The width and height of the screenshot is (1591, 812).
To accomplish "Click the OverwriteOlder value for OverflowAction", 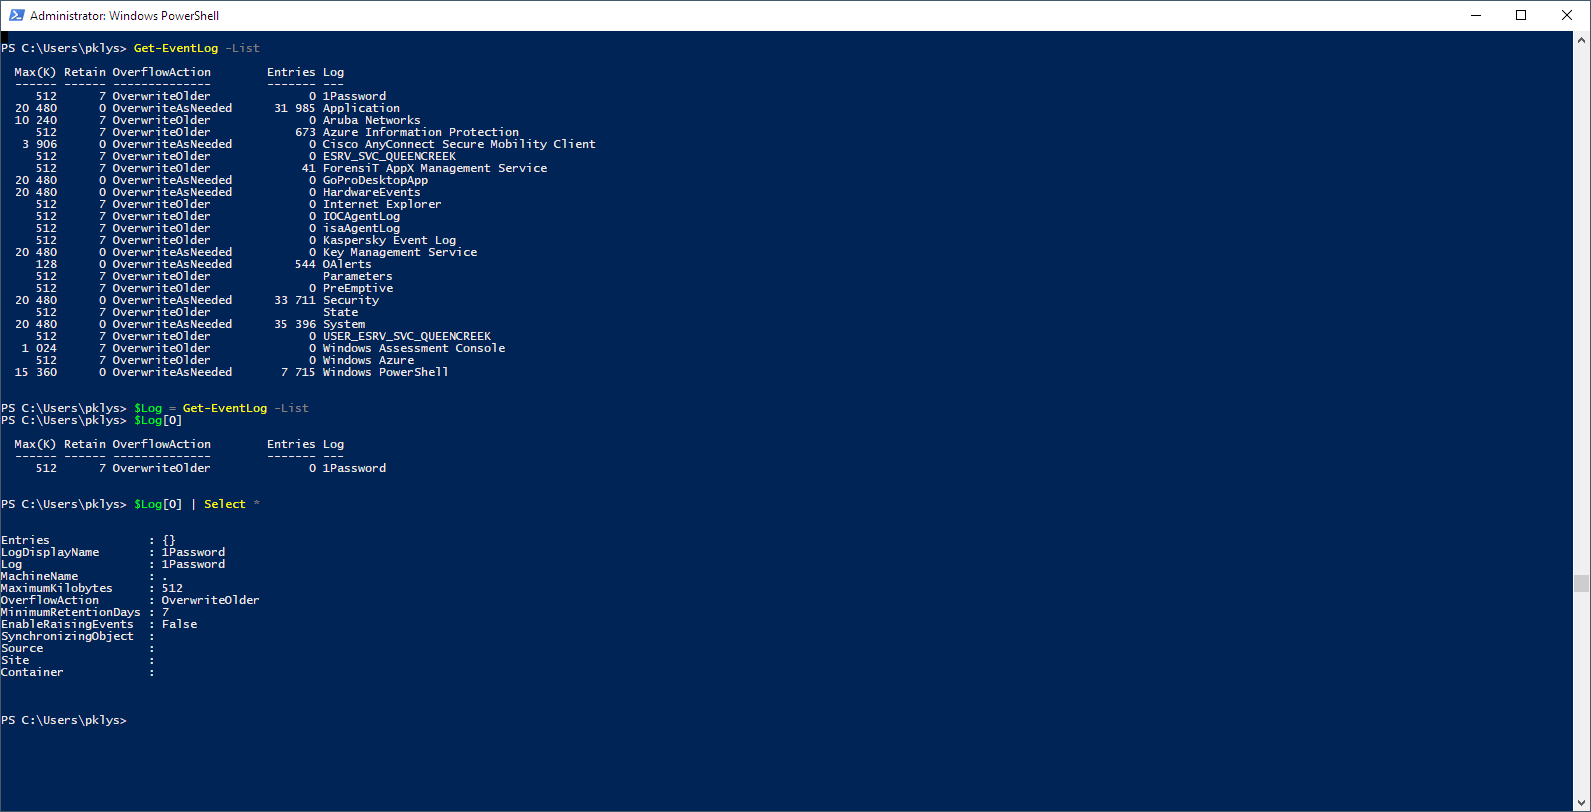I will [210, 599].
